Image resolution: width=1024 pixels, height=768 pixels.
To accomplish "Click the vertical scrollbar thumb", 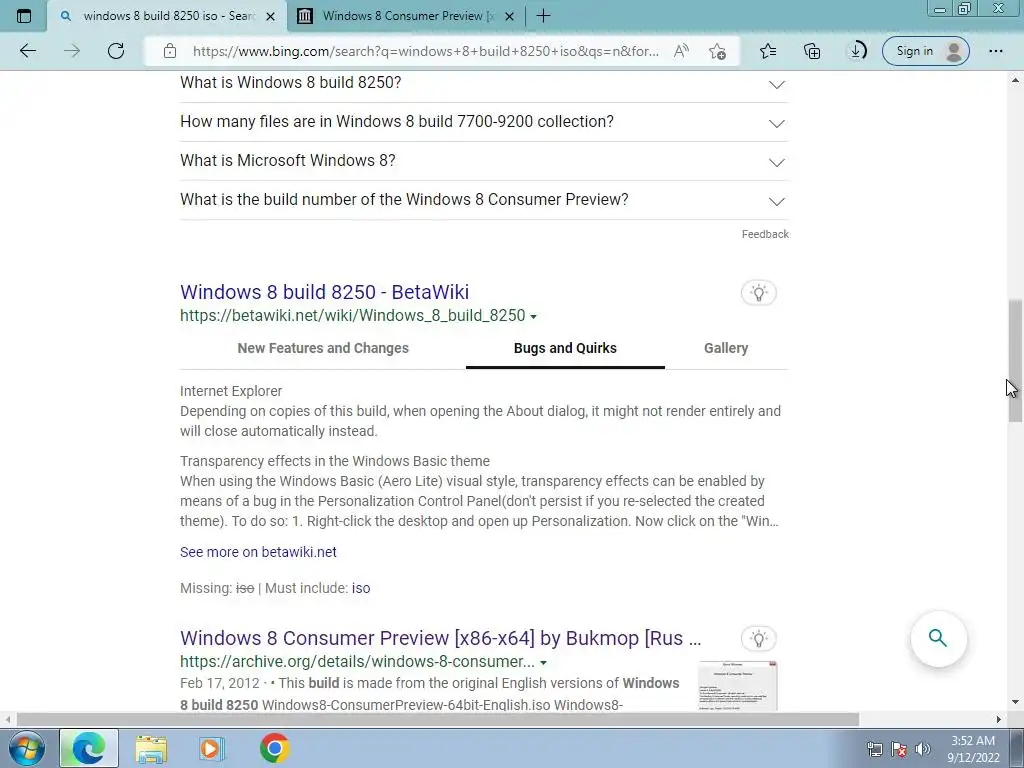I will [1015, 361].
